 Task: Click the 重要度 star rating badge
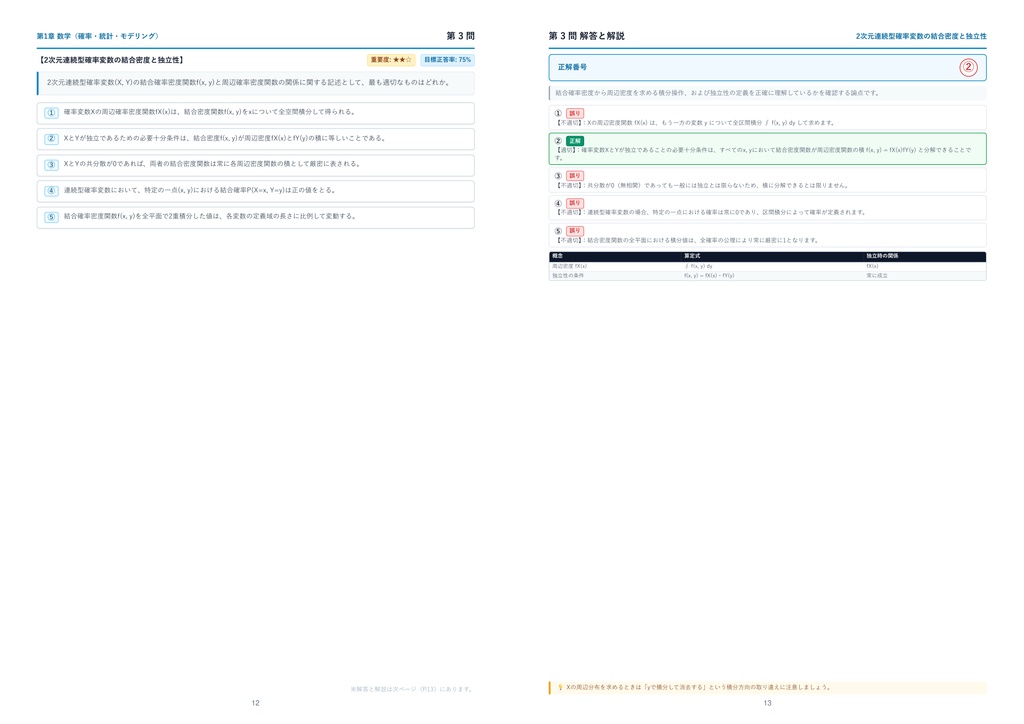pyautogui.click(x=391, y=60)
